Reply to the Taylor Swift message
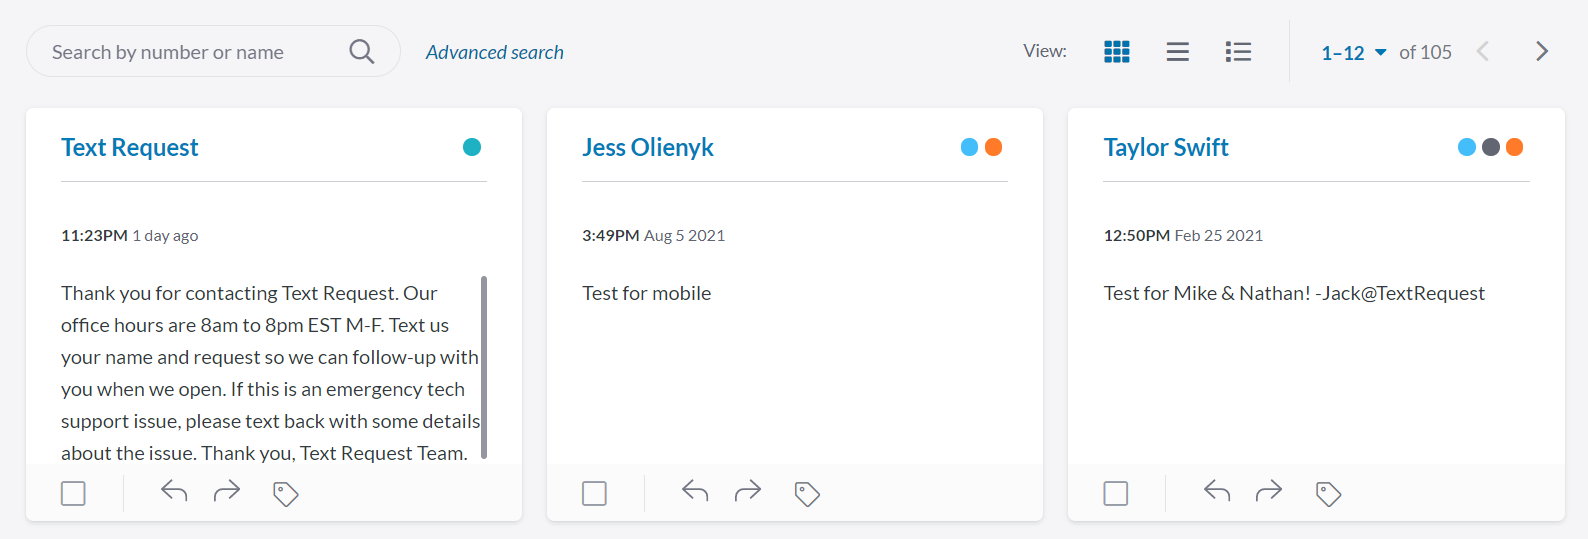The height and width of the screenshot is (539, 1588). [1216, 491]
